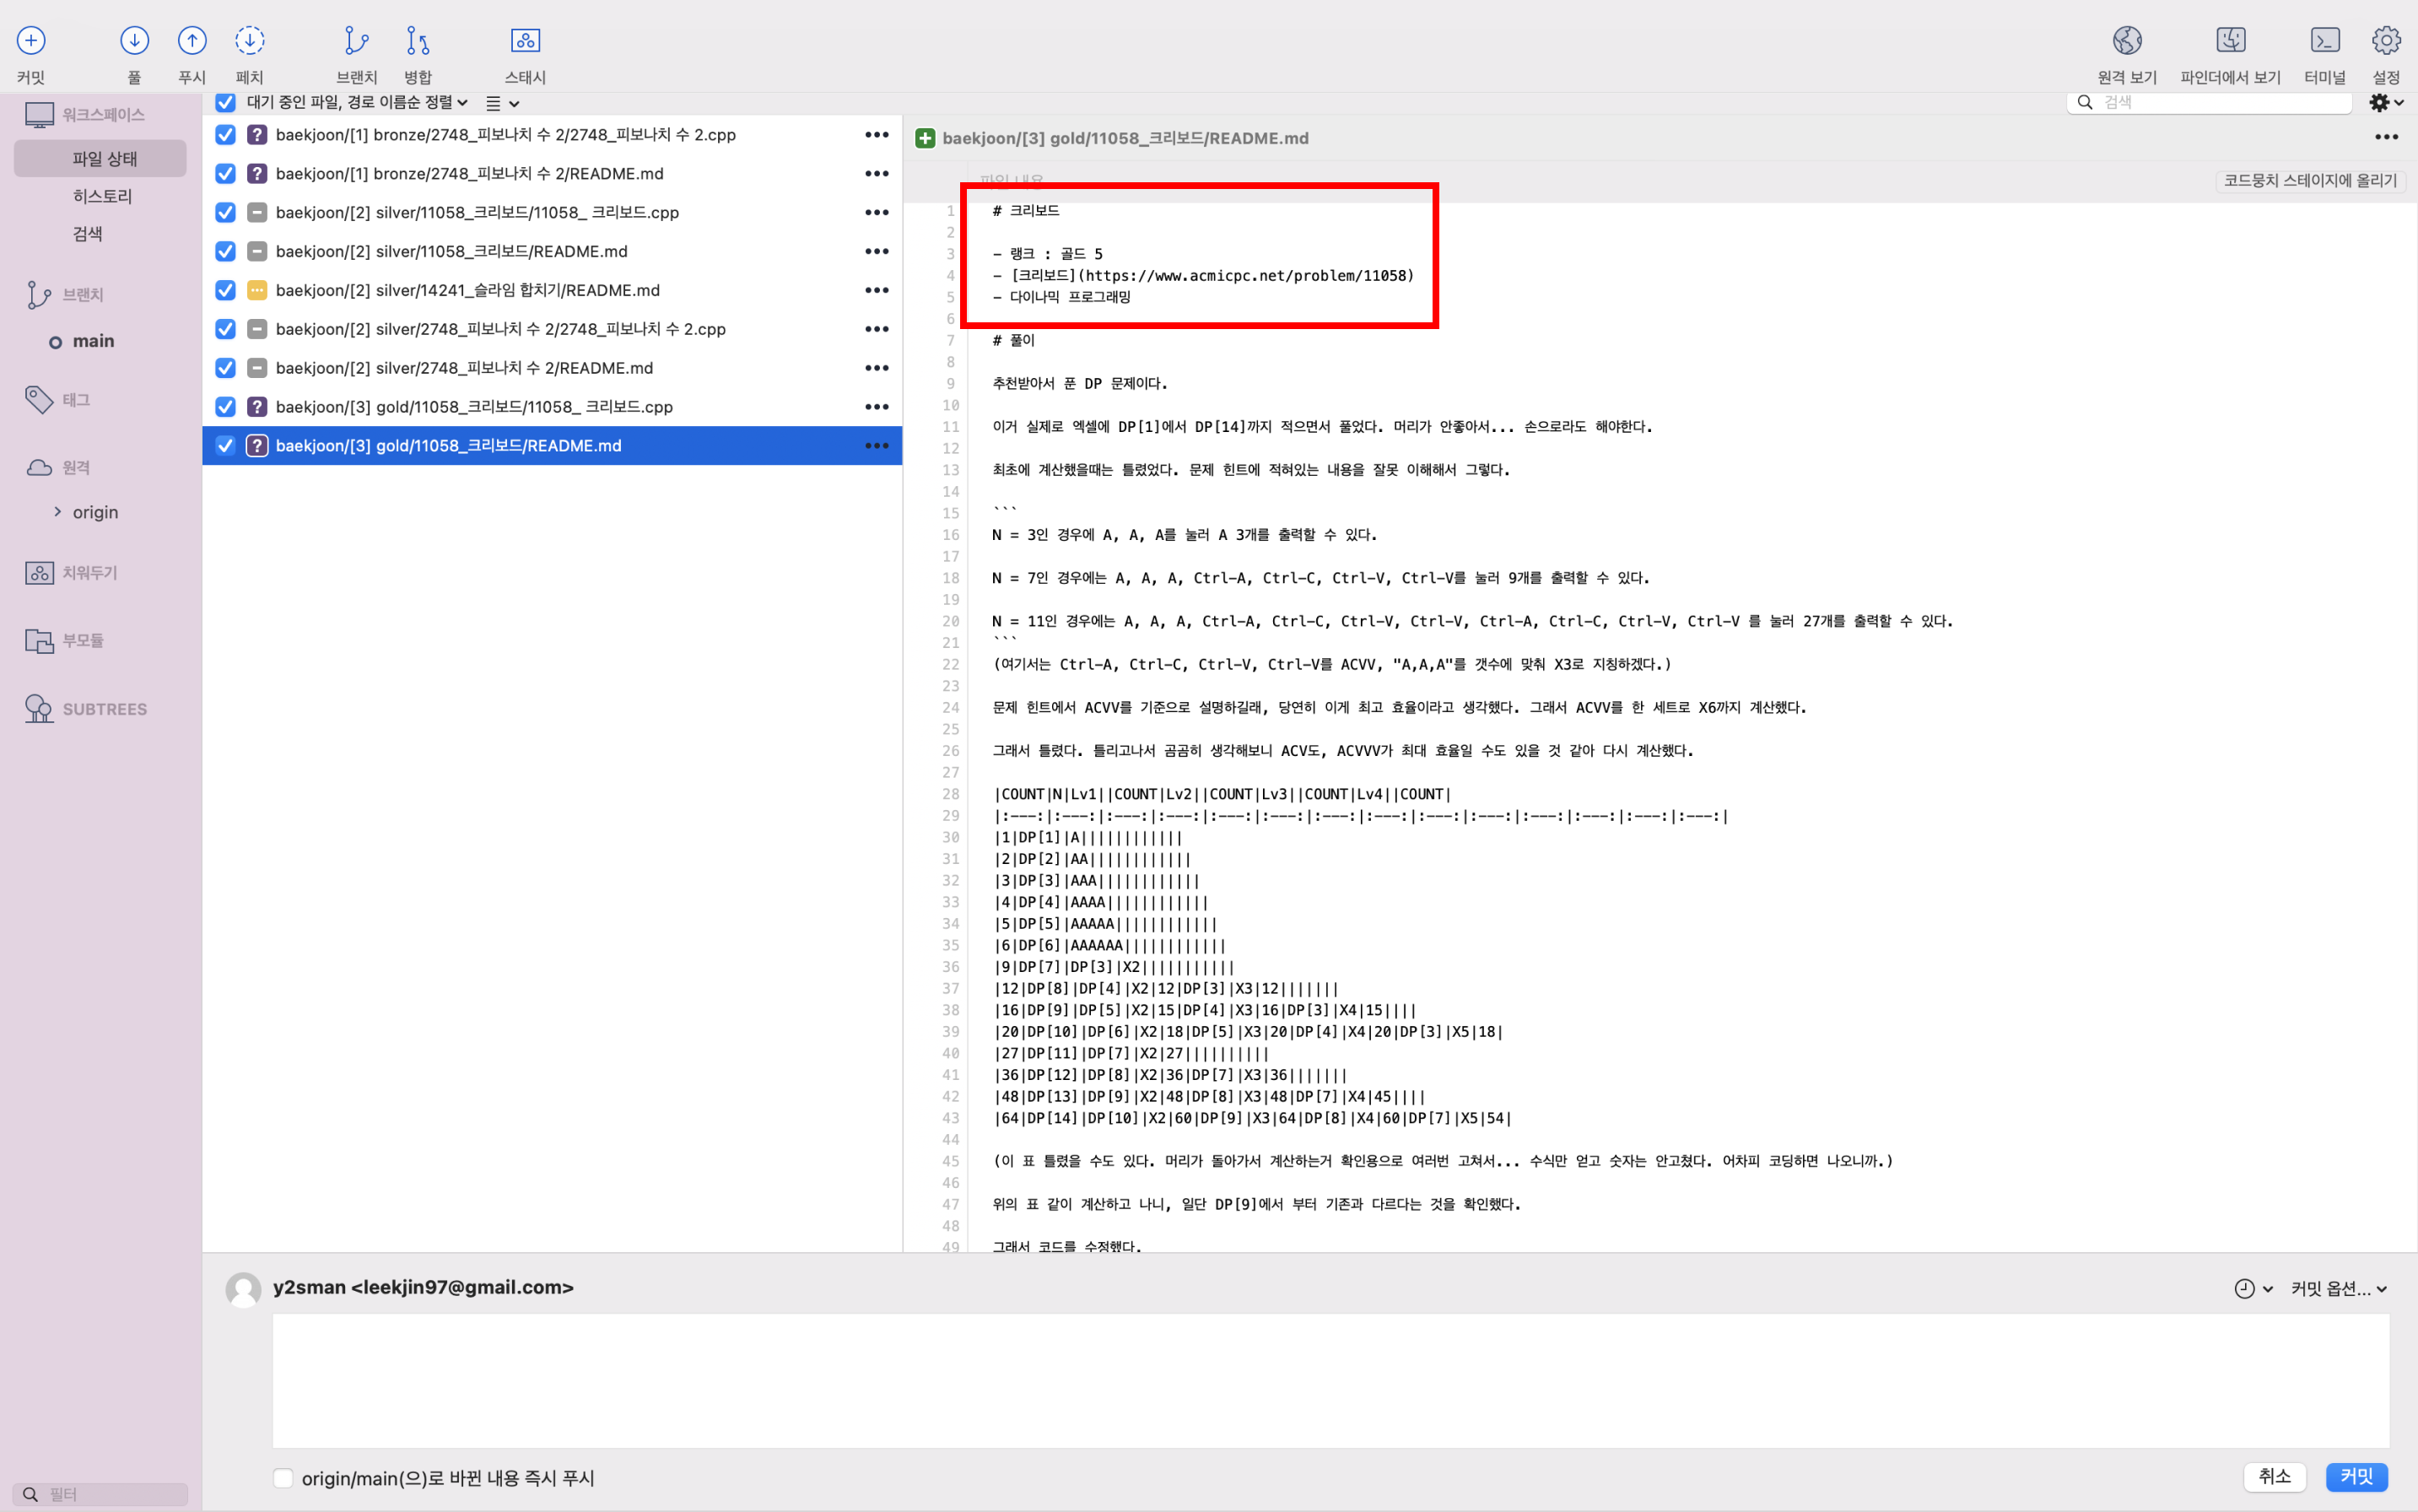Click the Stash (스태시) toolbar icon

click(x=525, y=41)
